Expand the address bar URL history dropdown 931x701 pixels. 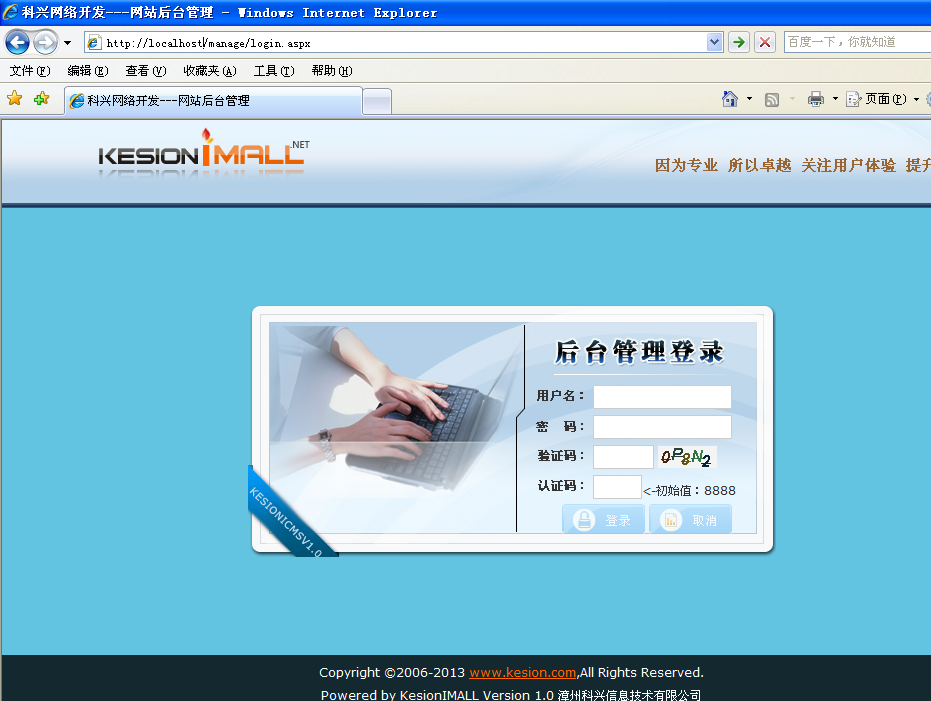pos(714,42)
